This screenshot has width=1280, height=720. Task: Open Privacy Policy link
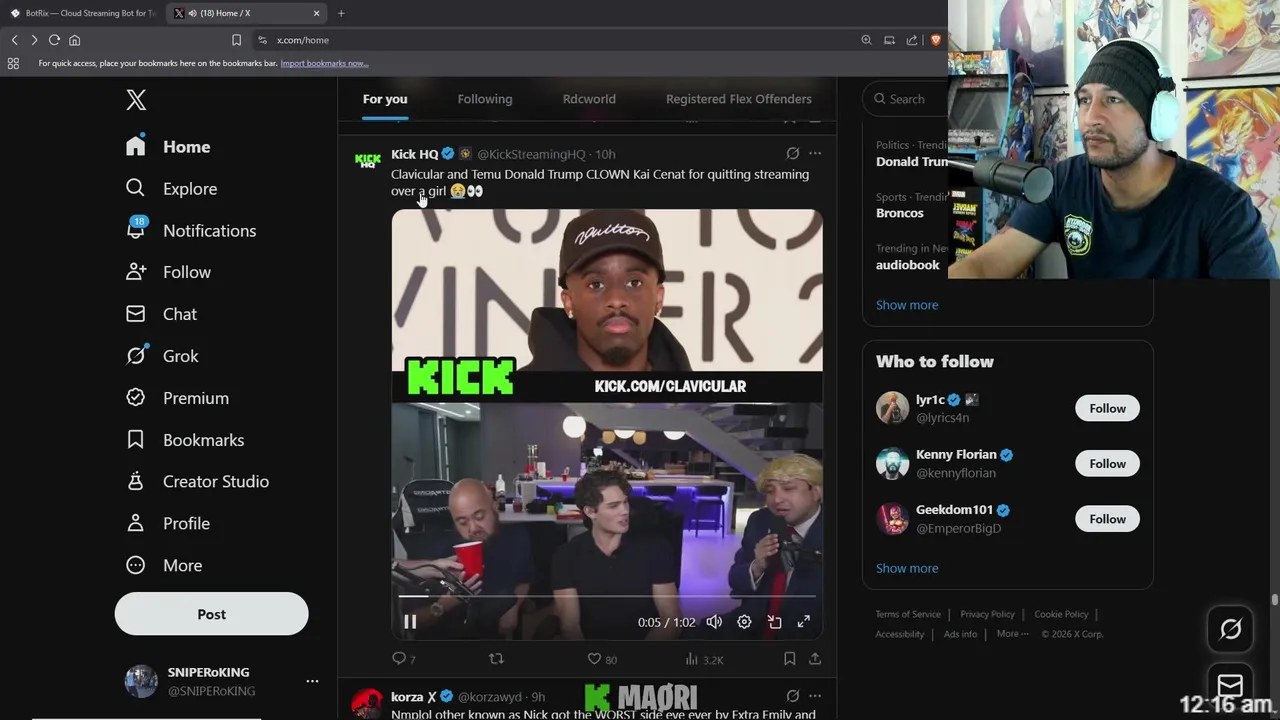click(x=987, y=614)
